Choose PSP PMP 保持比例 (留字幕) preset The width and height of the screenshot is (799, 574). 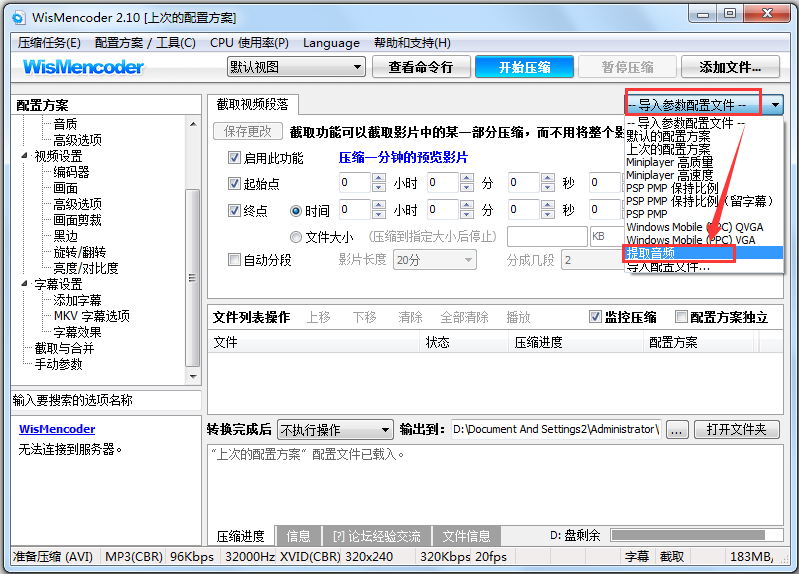699,201
